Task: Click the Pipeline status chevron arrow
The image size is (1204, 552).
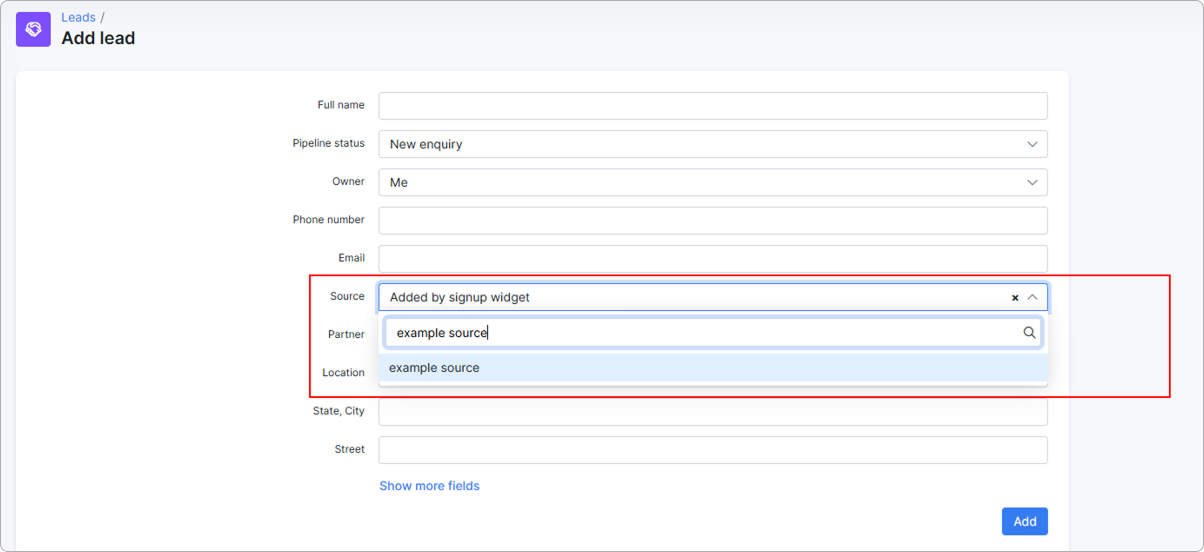Action: coord(1033,145)
